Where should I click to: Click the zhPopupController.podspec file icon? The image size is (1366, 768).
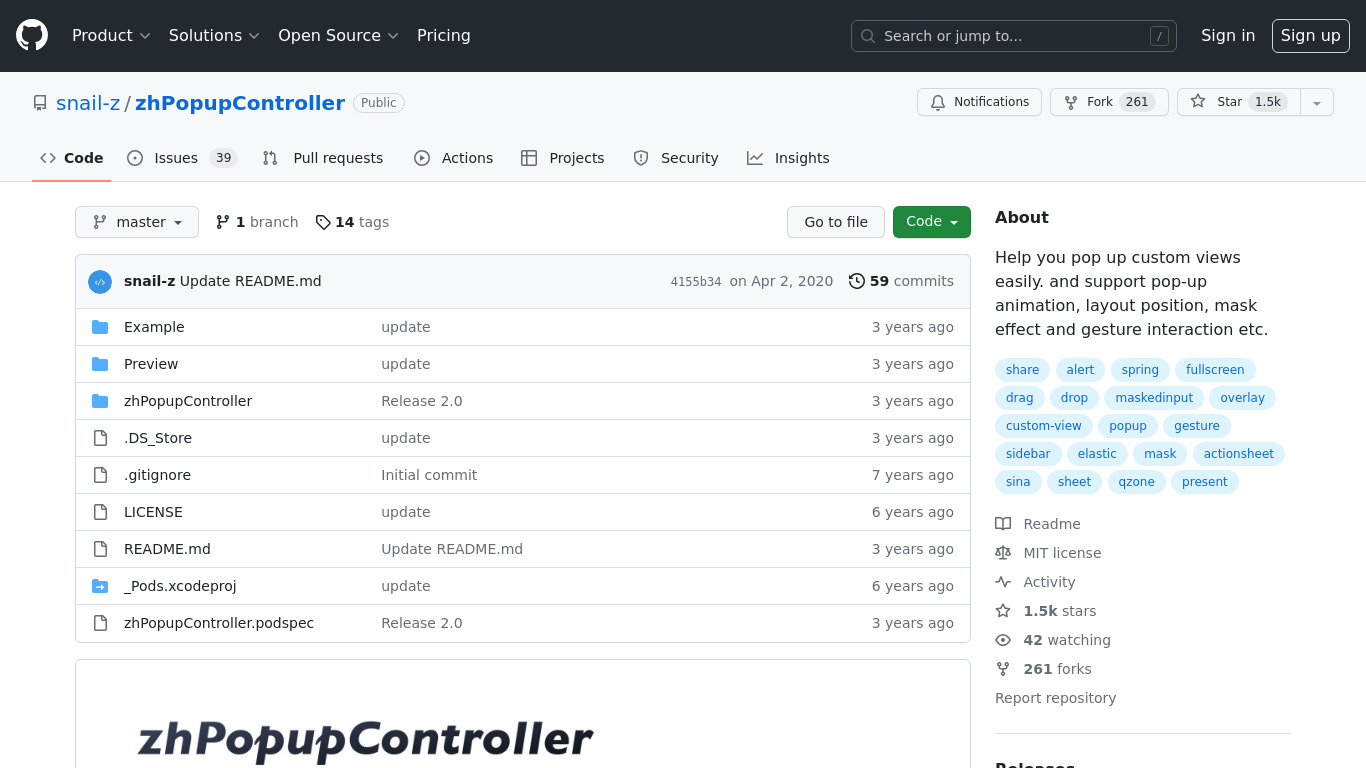click(100, 623)
